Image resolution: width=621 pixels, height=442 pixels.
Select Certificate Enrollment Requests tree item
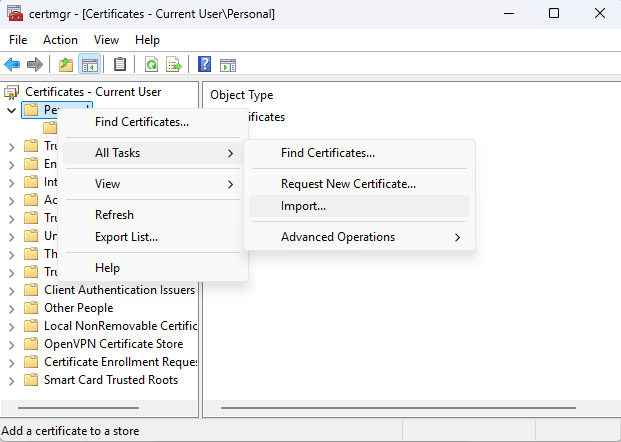tap(120, 362)
